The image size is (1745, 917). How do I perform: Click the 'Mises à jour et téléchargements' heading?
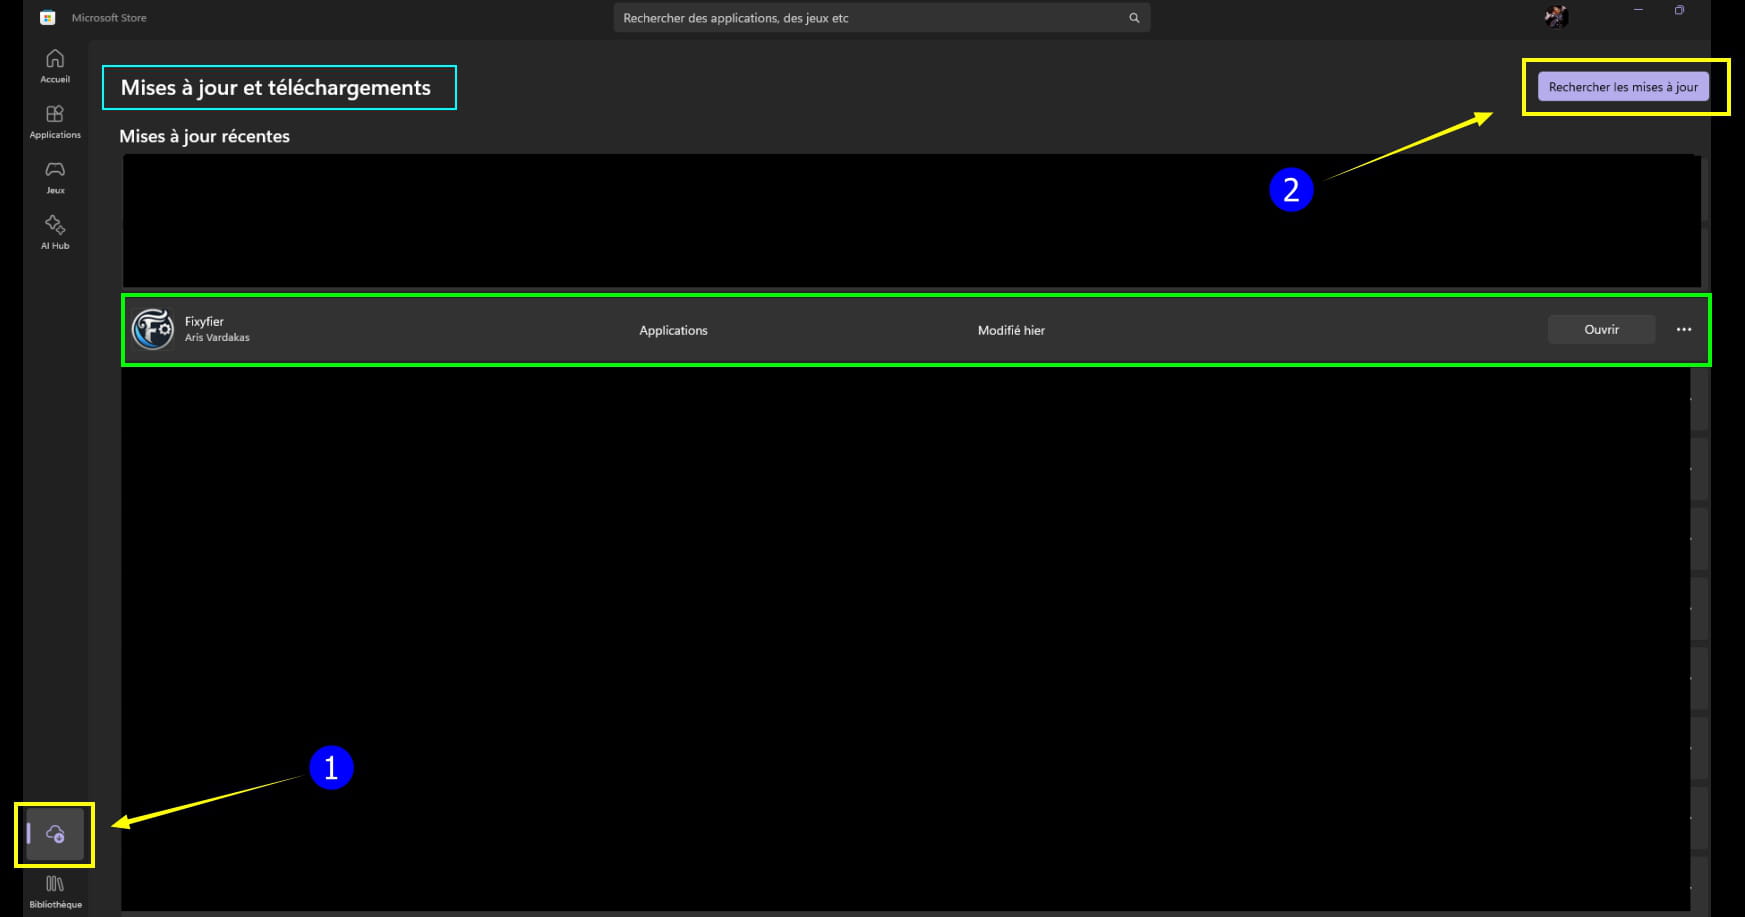point(276,88)
